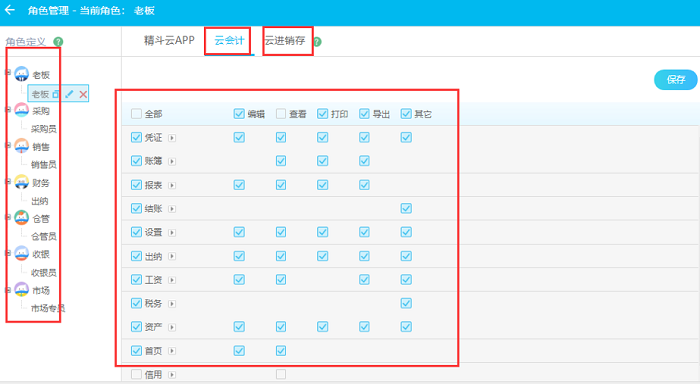
Task: Expand the 账簿 row arrow
Action: (172, 161)
